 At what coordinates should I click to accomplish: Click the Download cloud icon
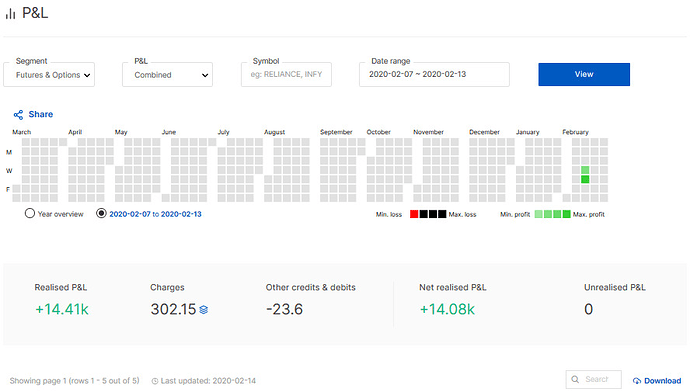637,381
